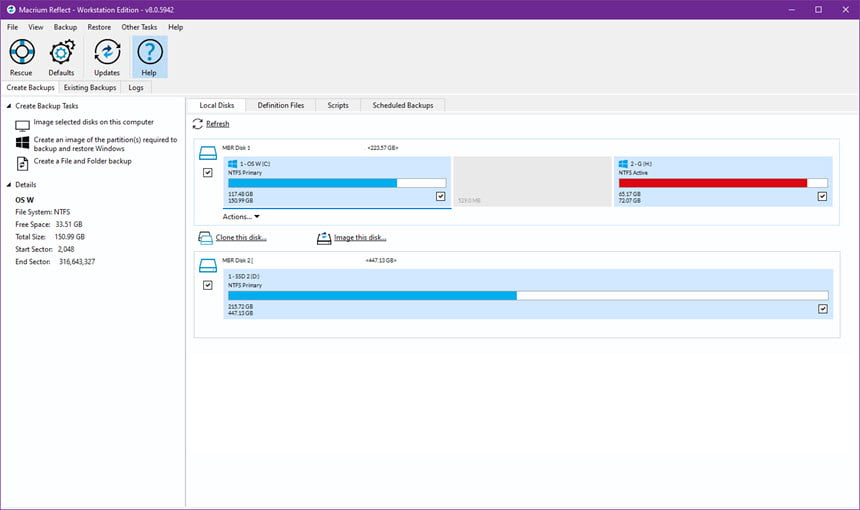
Task: Select the Local Disks tab
Action: point(217,105)
